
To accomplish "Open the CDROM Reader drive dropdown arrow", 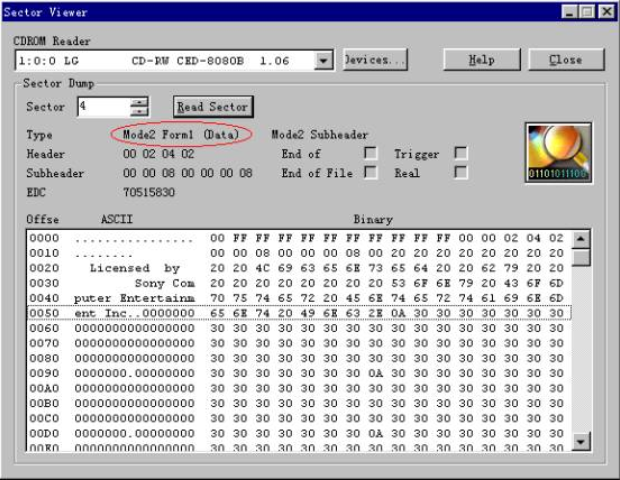I will coord(324,60).
